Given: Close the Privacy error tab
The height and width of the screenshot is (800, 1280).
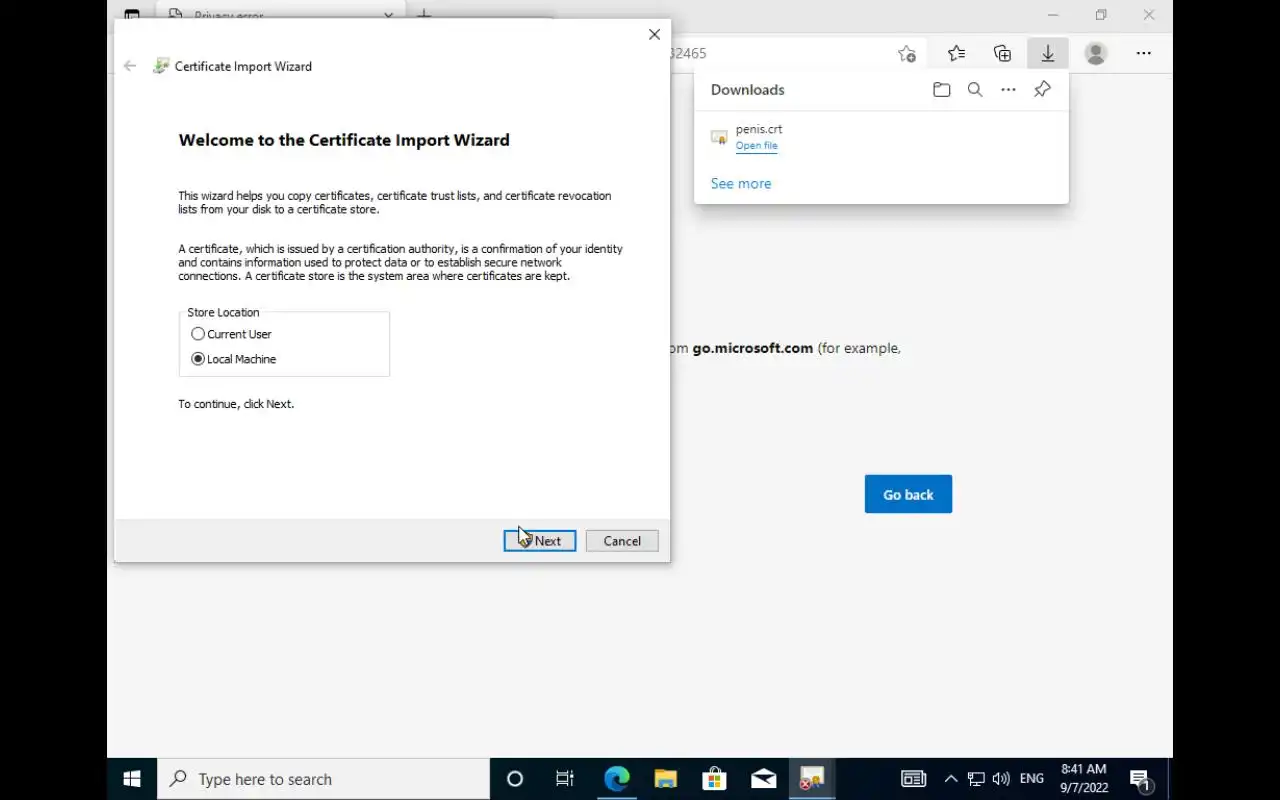Looking at the screenshot, I should (x=389, y=15).
